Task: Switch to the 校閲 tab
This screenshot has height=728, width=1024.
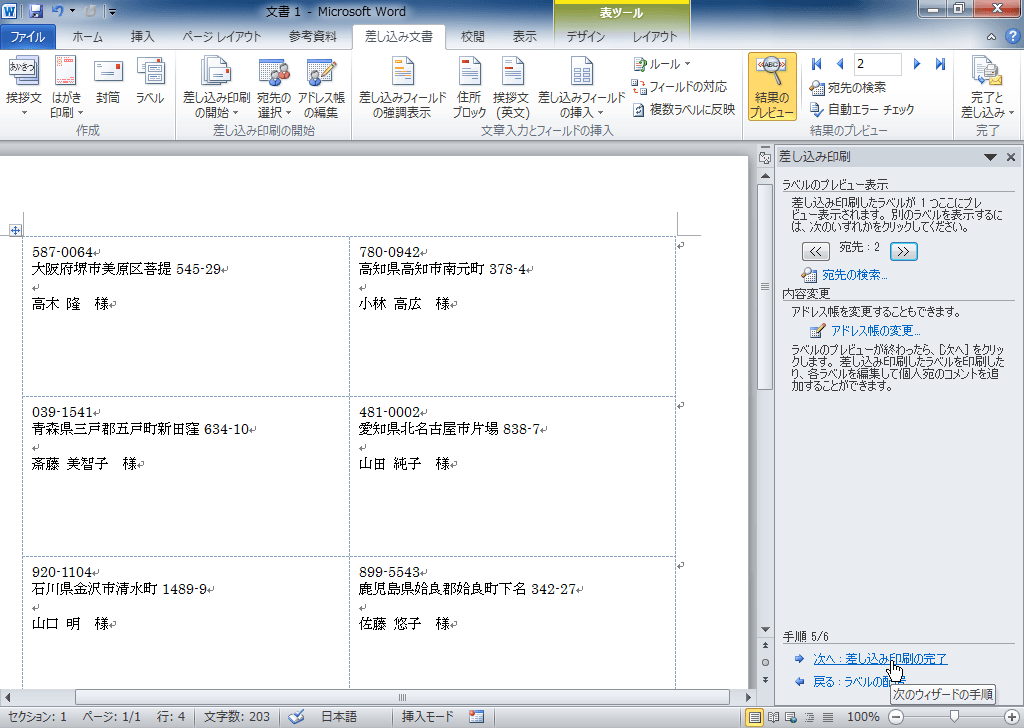Action: pyautogui.click(x=473, y=37)
